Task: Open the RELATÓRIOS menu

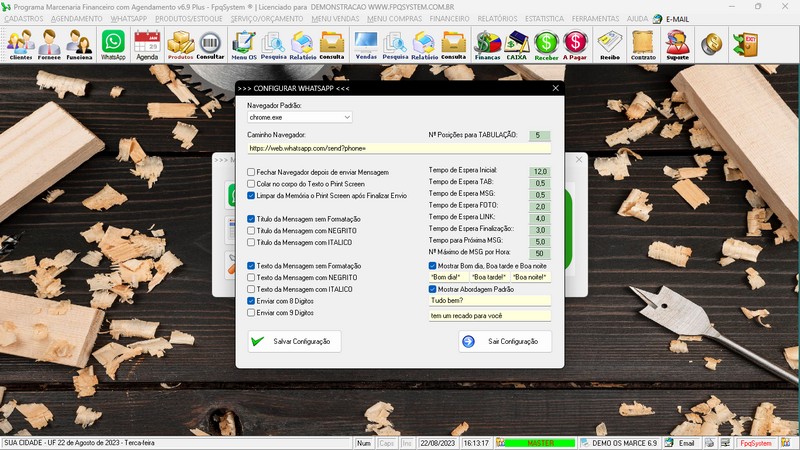Action: click(x=497, y=19)
